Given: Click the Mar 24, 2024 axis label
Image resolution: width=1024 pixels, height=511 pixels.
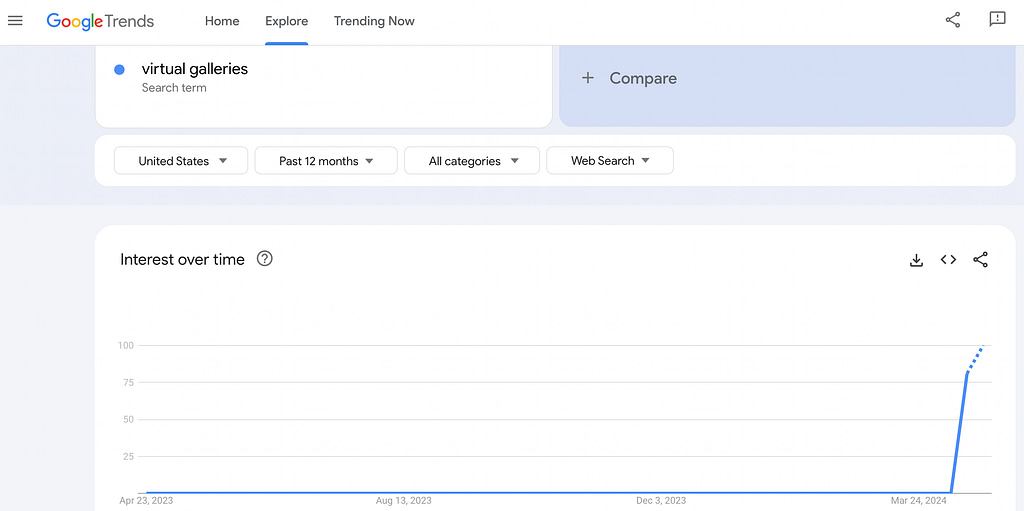Looking at the screenshot, I should [918, 501].
